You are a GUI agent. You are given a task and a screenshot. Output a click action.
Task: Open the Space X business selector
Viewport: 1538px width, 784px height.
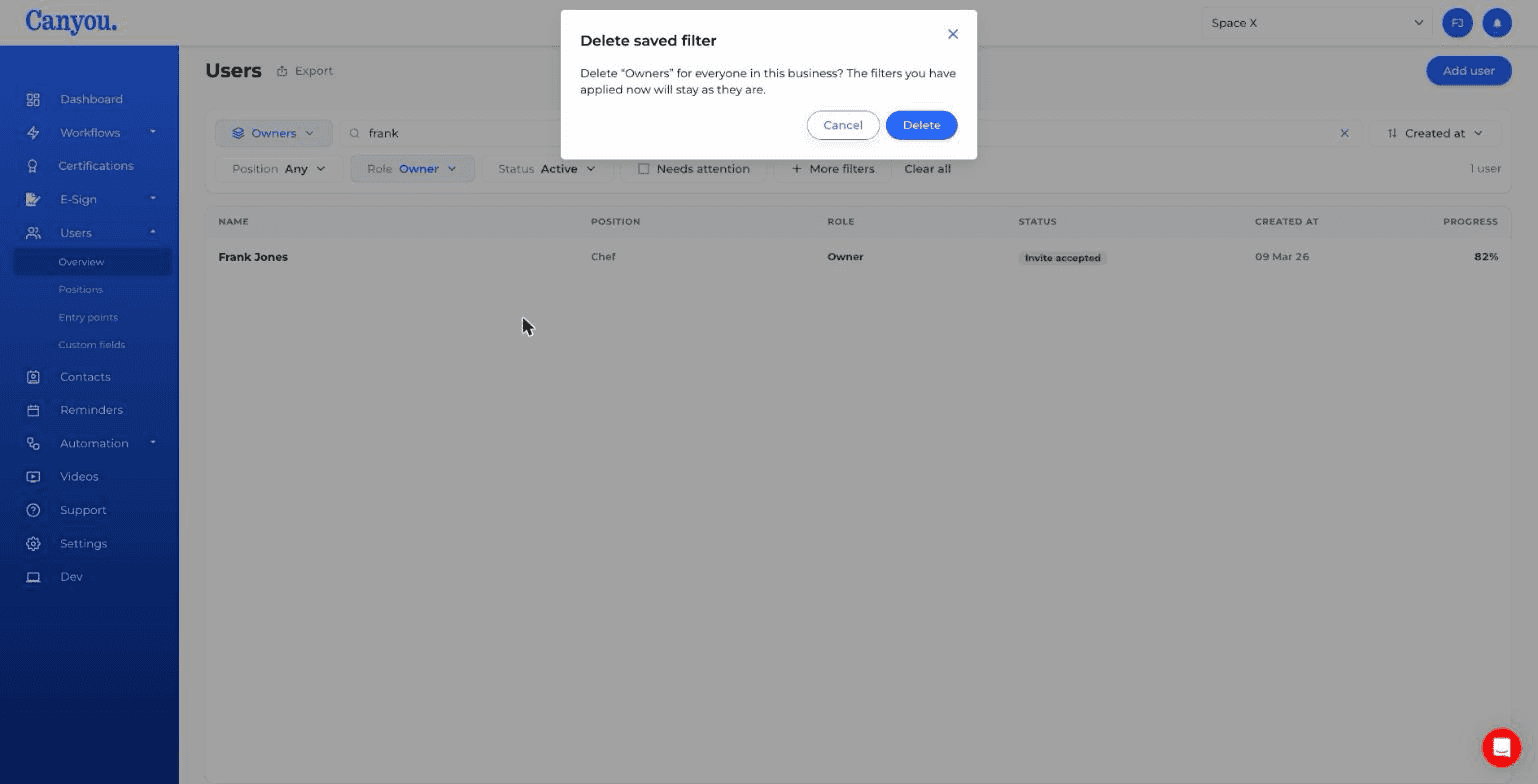tap(1316, 23)
